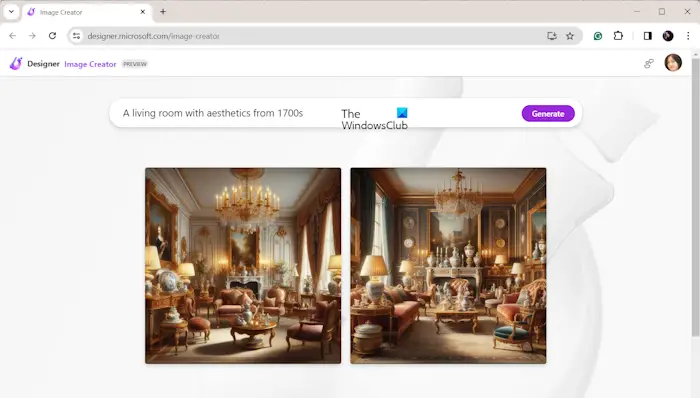Open a new browser tab
700x398 pixels.
(163, 12)
